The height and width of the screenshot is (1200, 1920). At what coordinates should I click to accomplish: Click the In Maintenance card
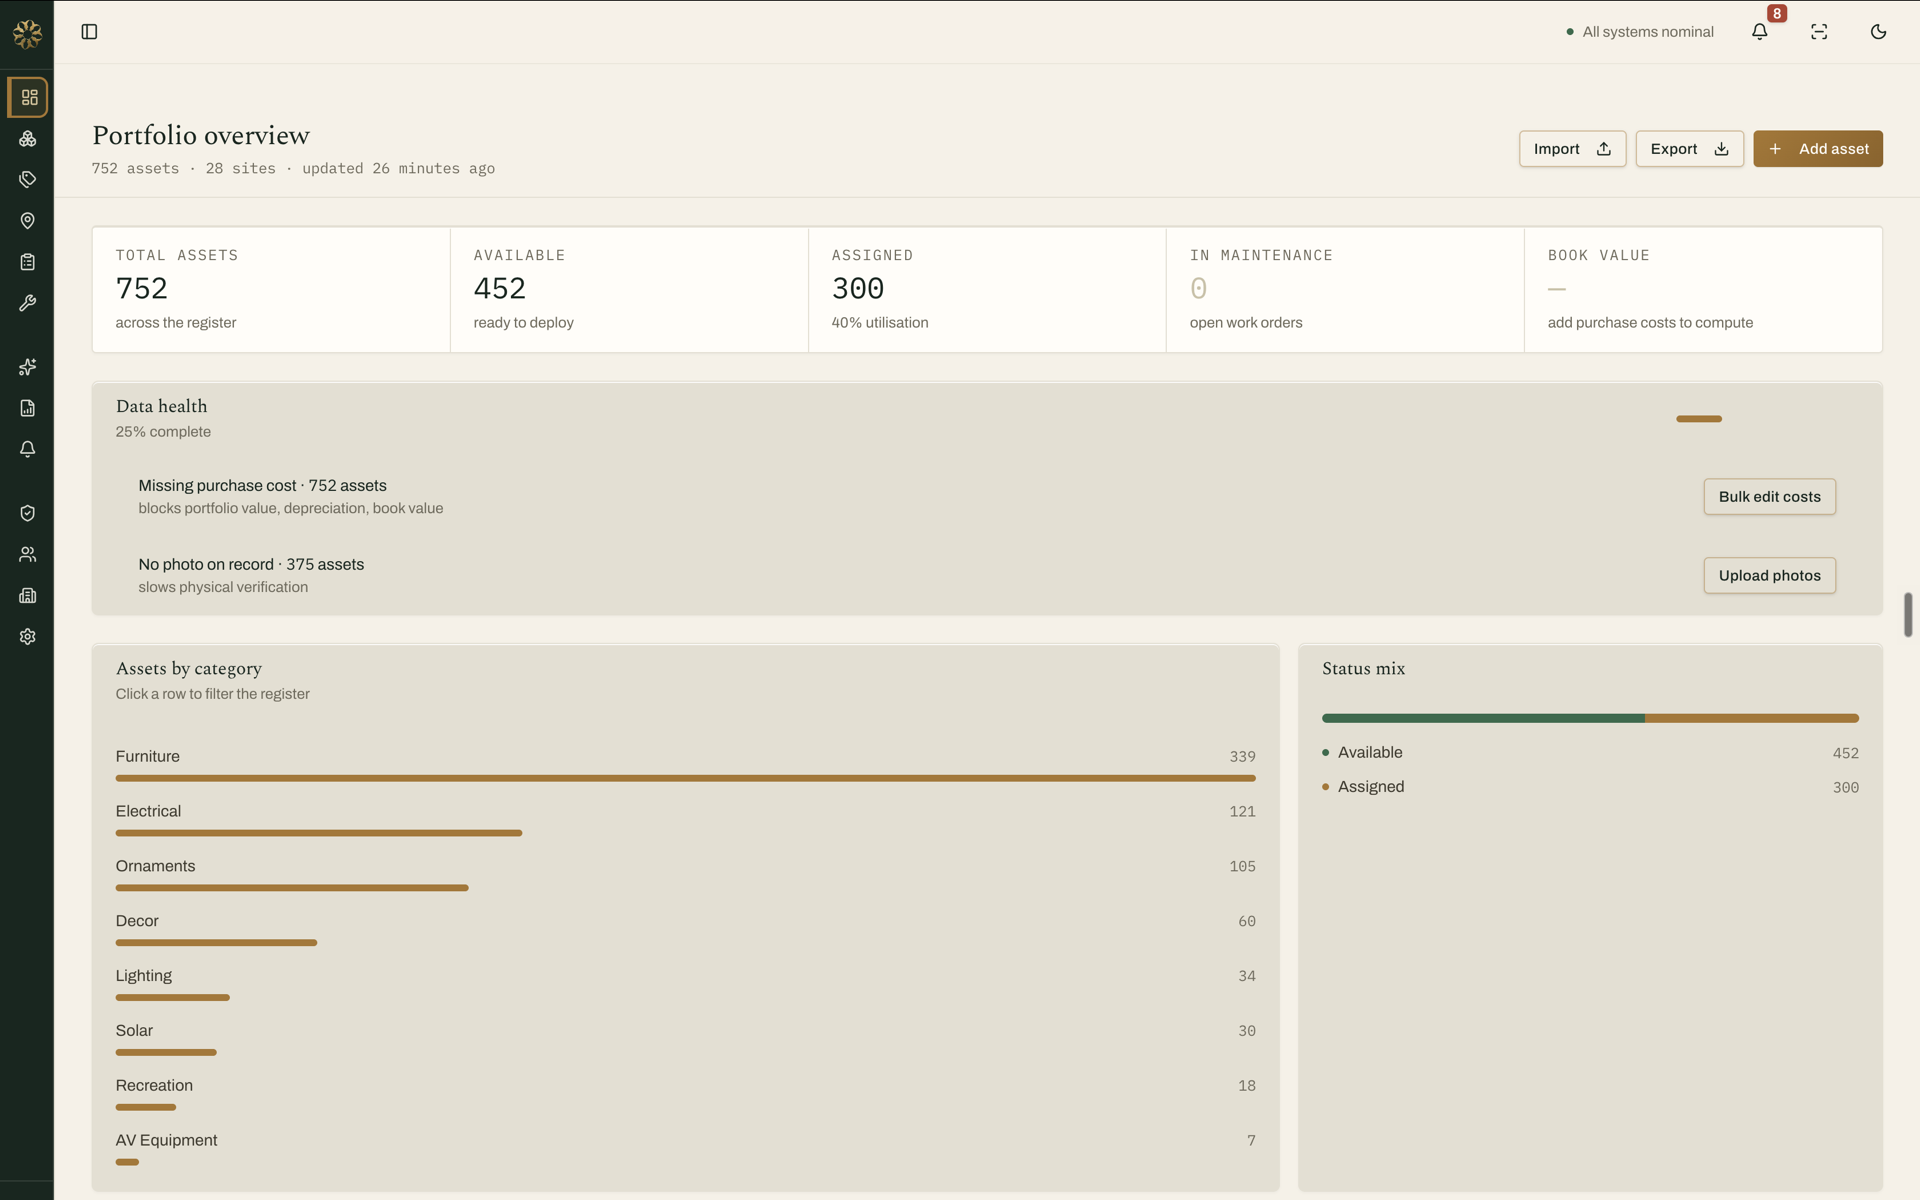point(1345,290)
